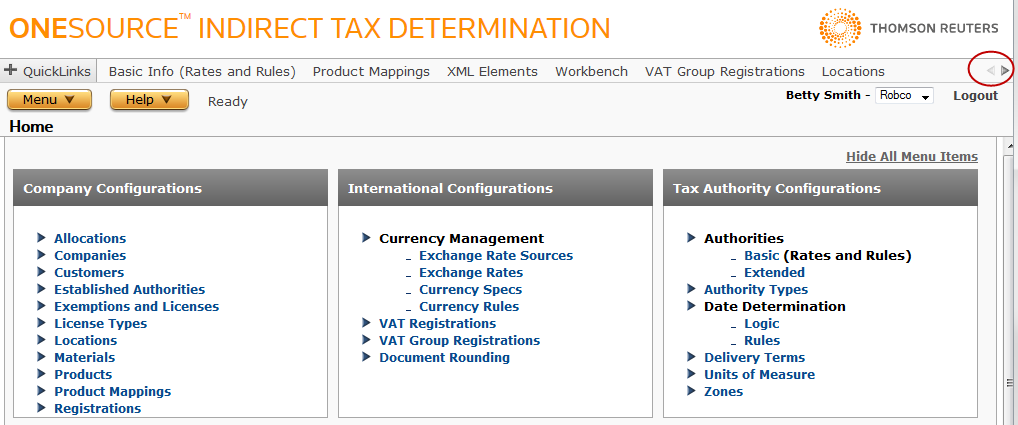The image size is (1018, 425).
Task: Open Workbench from the QuickLinks bar
Action: (591, 72)
